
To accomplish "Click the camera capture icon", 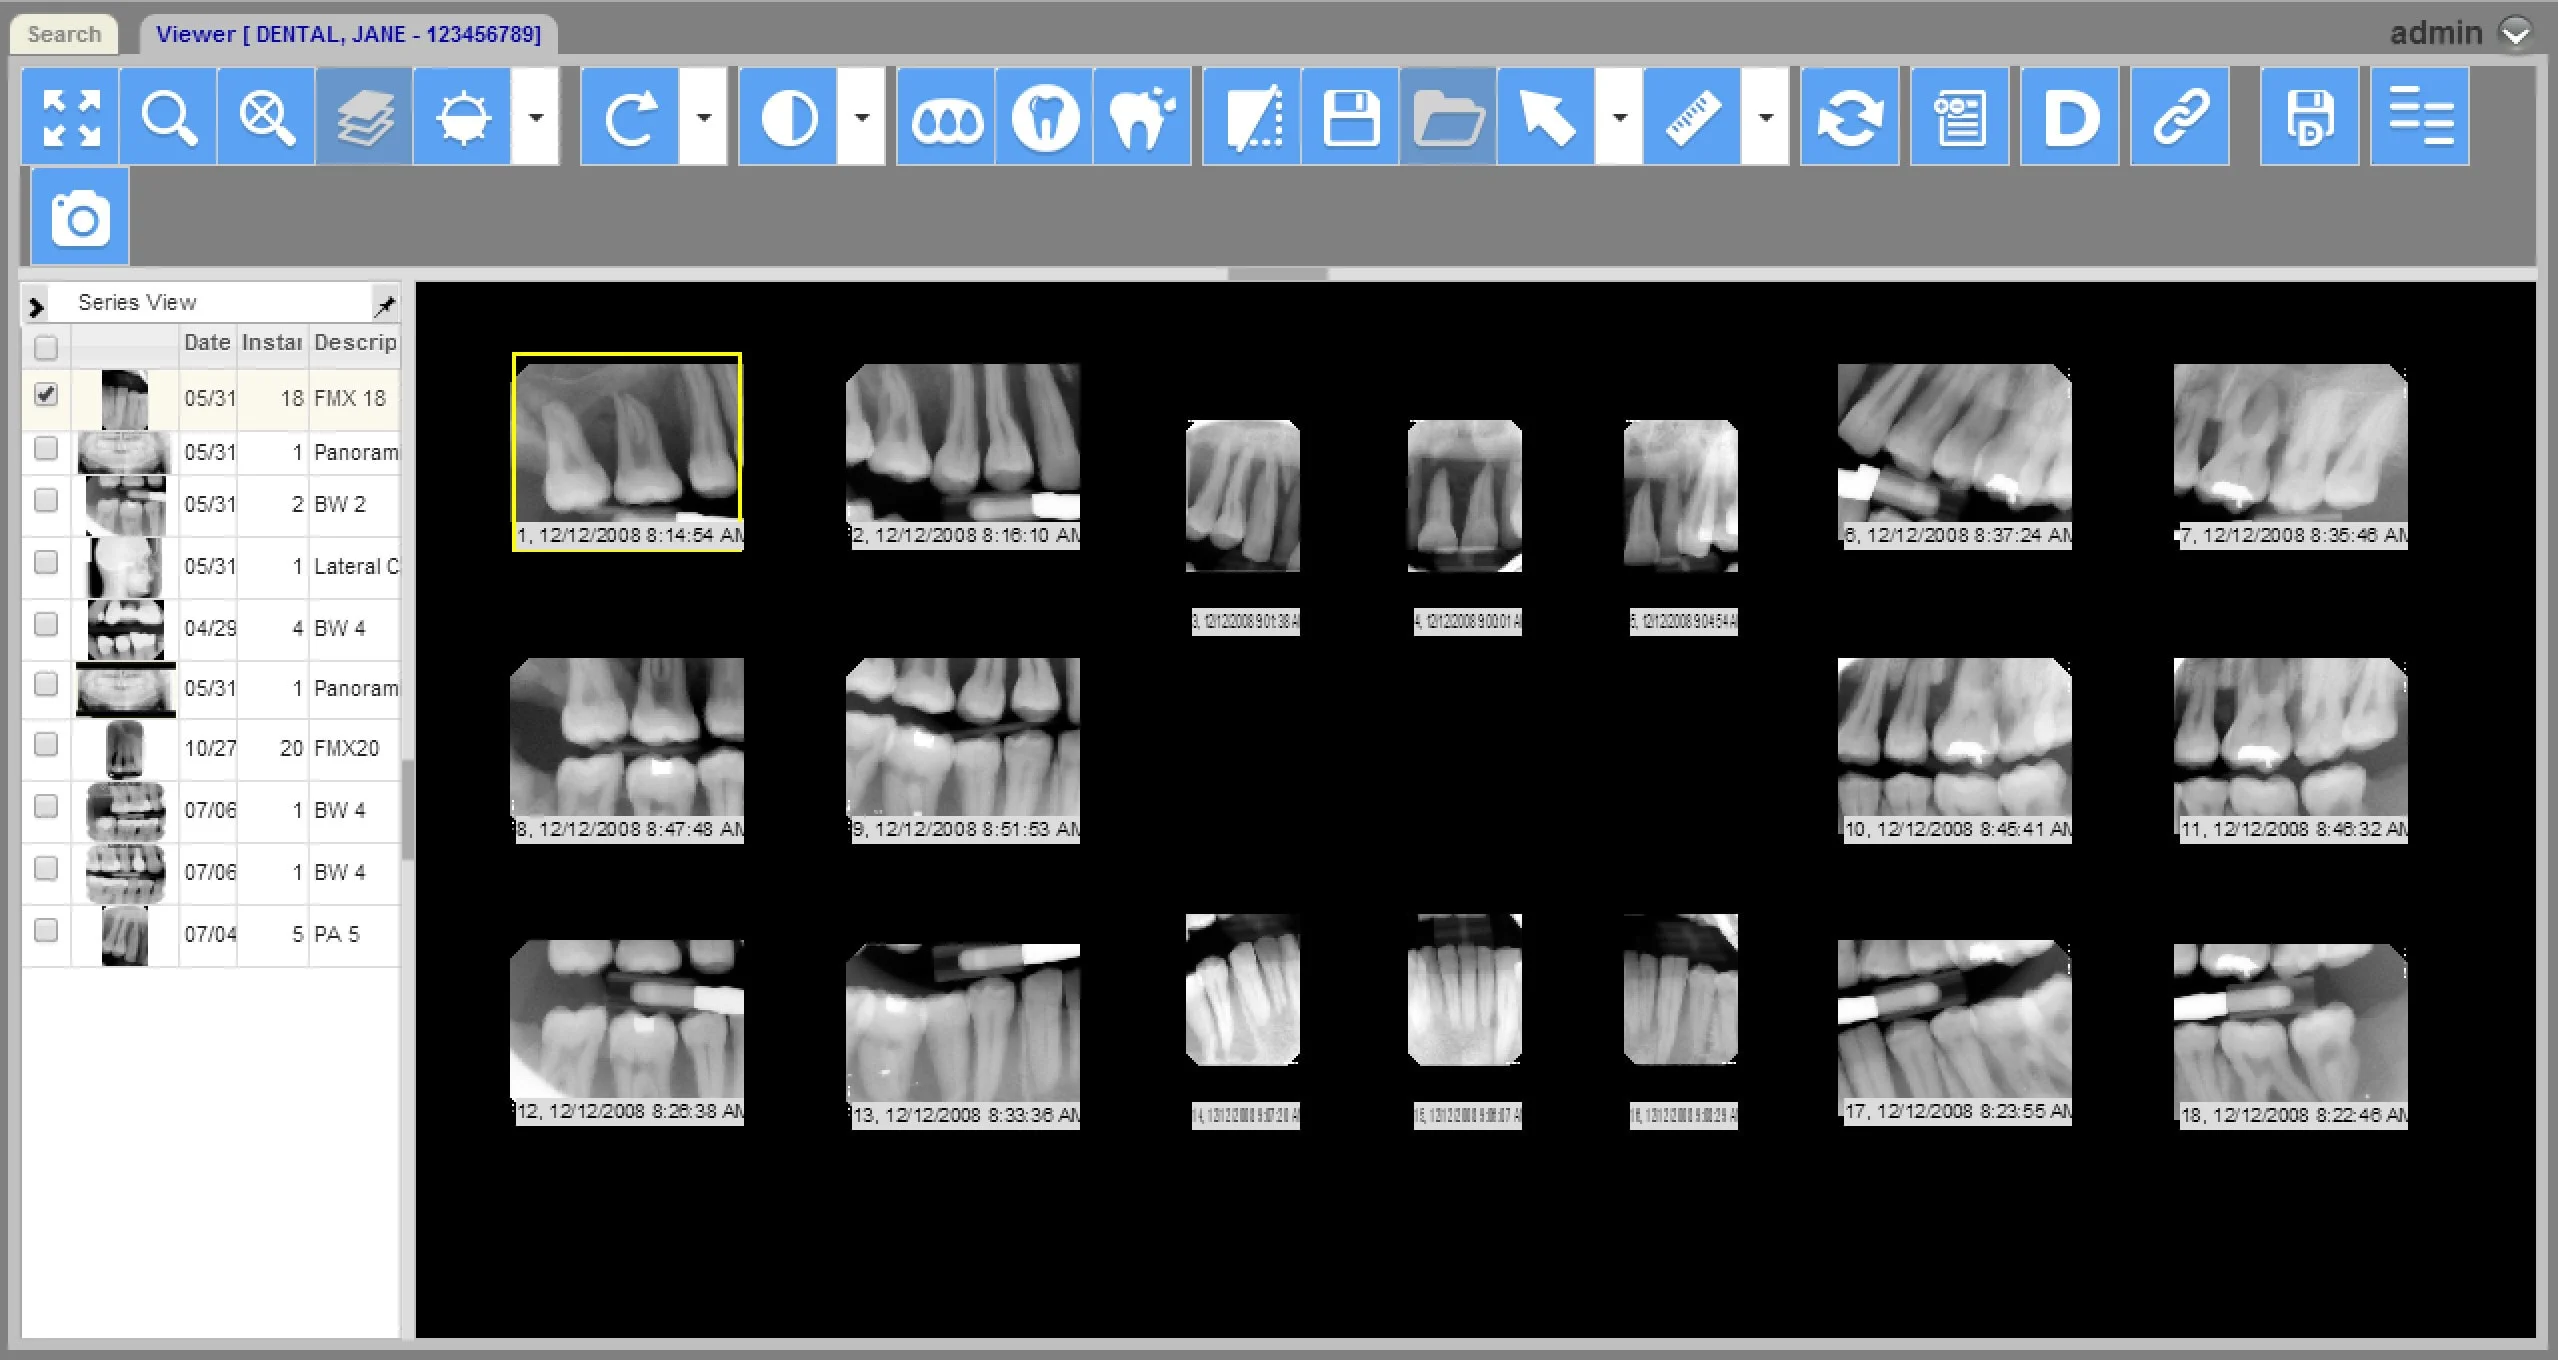I will (x=80, y=216).
